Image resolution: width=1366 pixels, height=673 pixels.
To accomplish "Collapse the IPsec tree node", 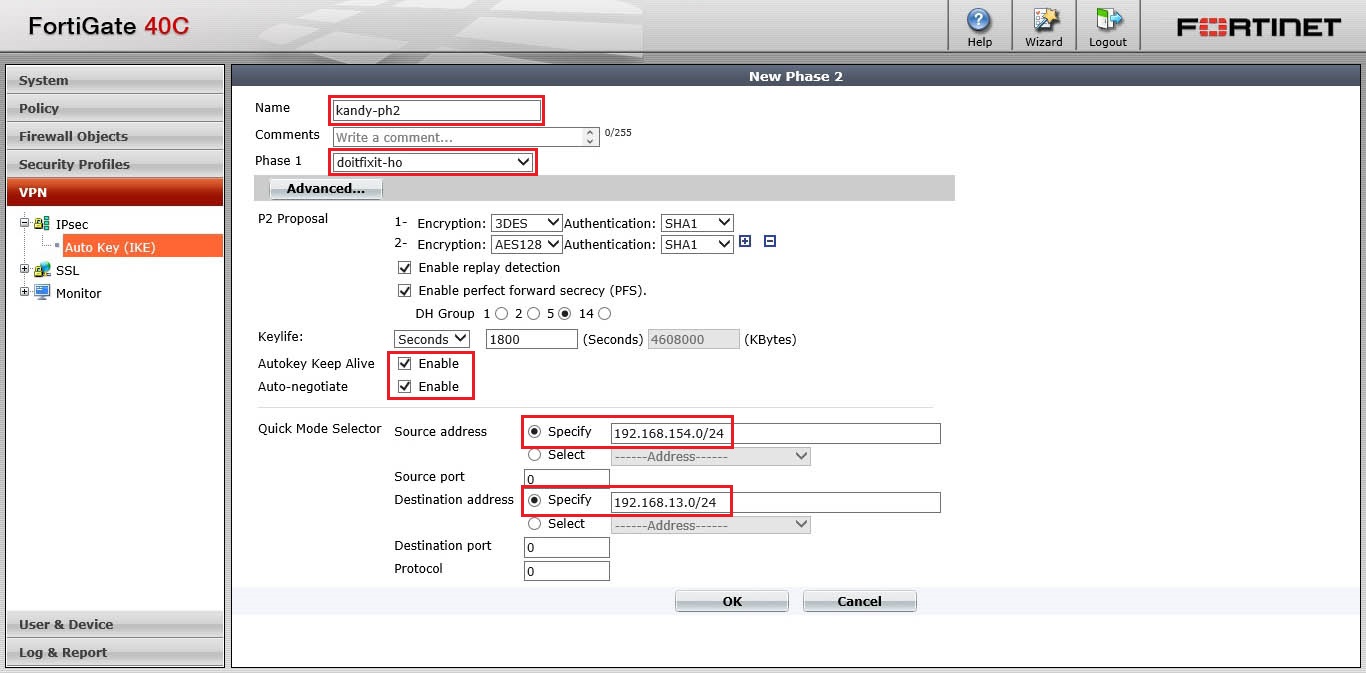I will pyautogui.click(x=25, y=223).
